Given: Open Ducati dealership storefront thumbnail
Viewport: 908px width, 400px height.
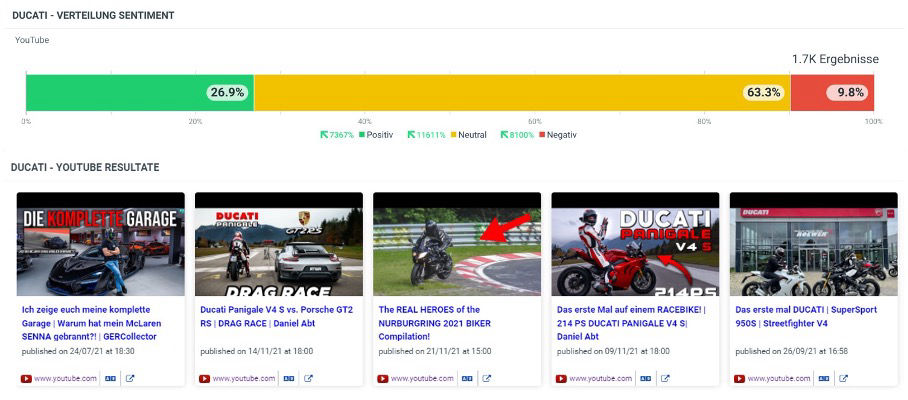Looking at the screenshot, I should (814, 244).
